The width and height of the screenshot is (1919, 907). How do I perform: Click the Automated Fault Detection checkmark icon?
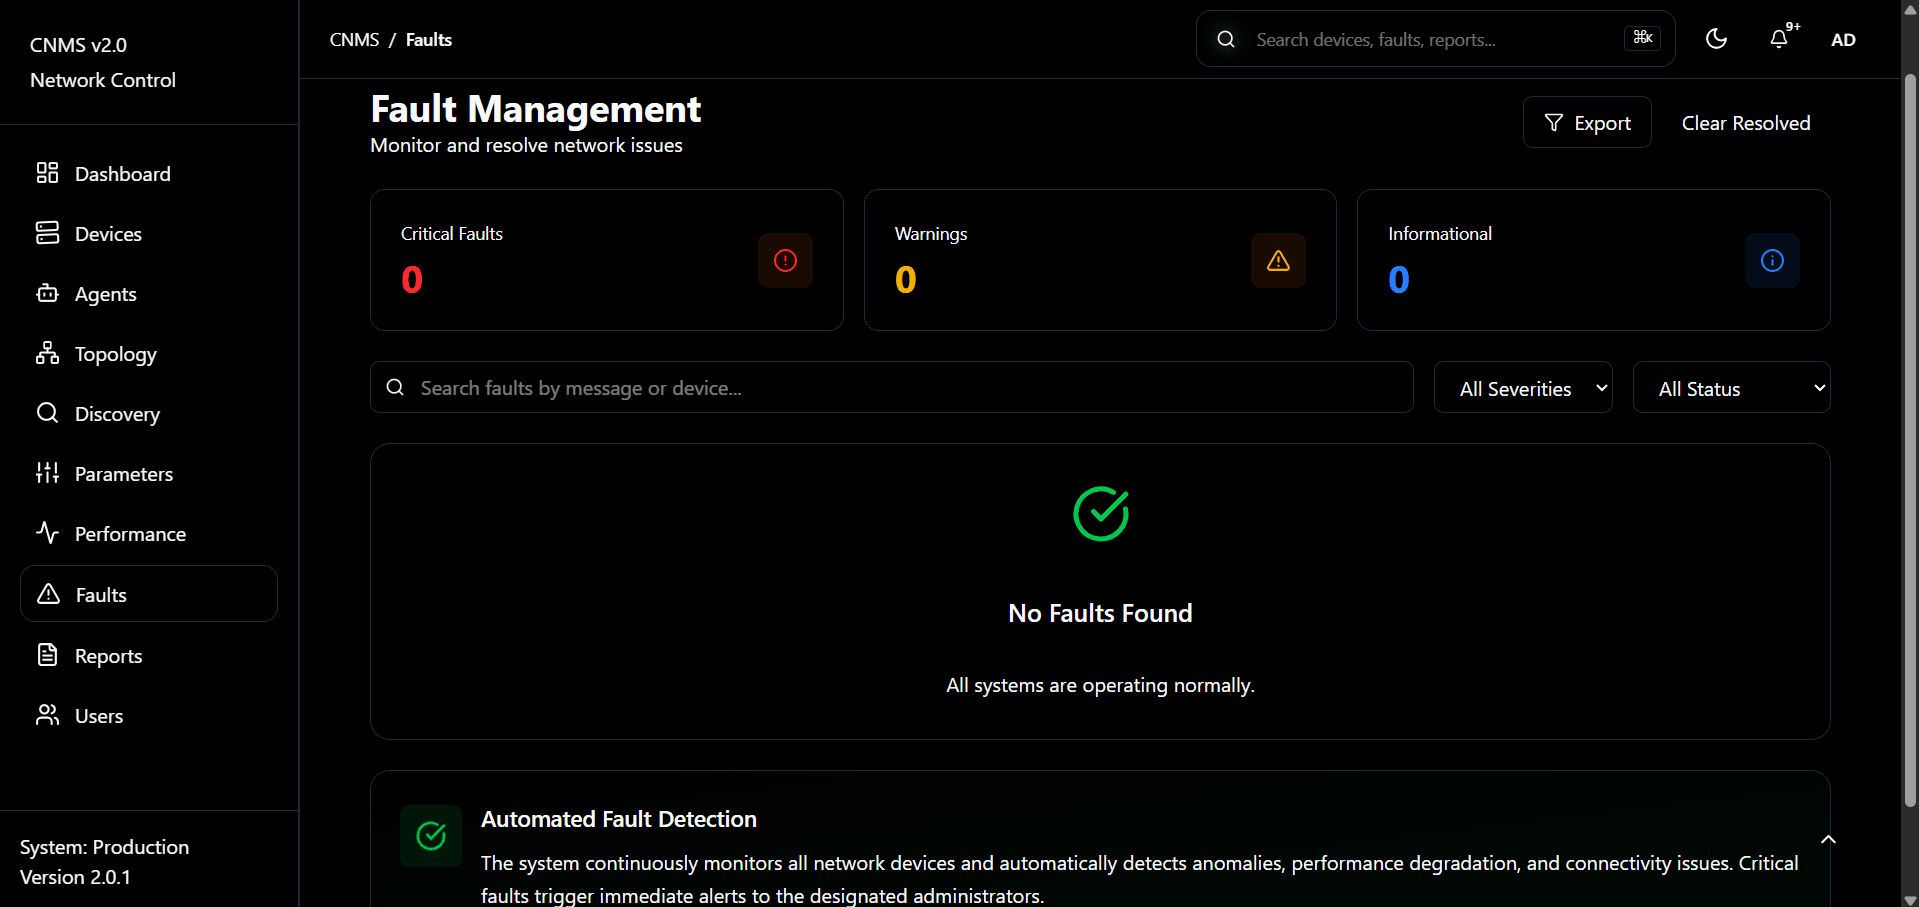pos(431,836)
